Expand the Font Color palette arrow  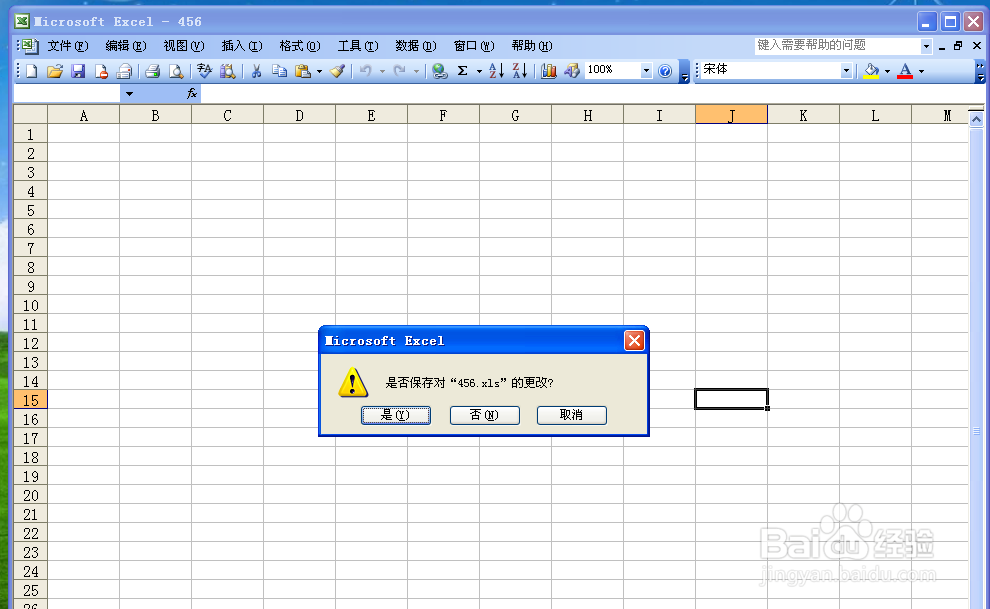point(921,71)
